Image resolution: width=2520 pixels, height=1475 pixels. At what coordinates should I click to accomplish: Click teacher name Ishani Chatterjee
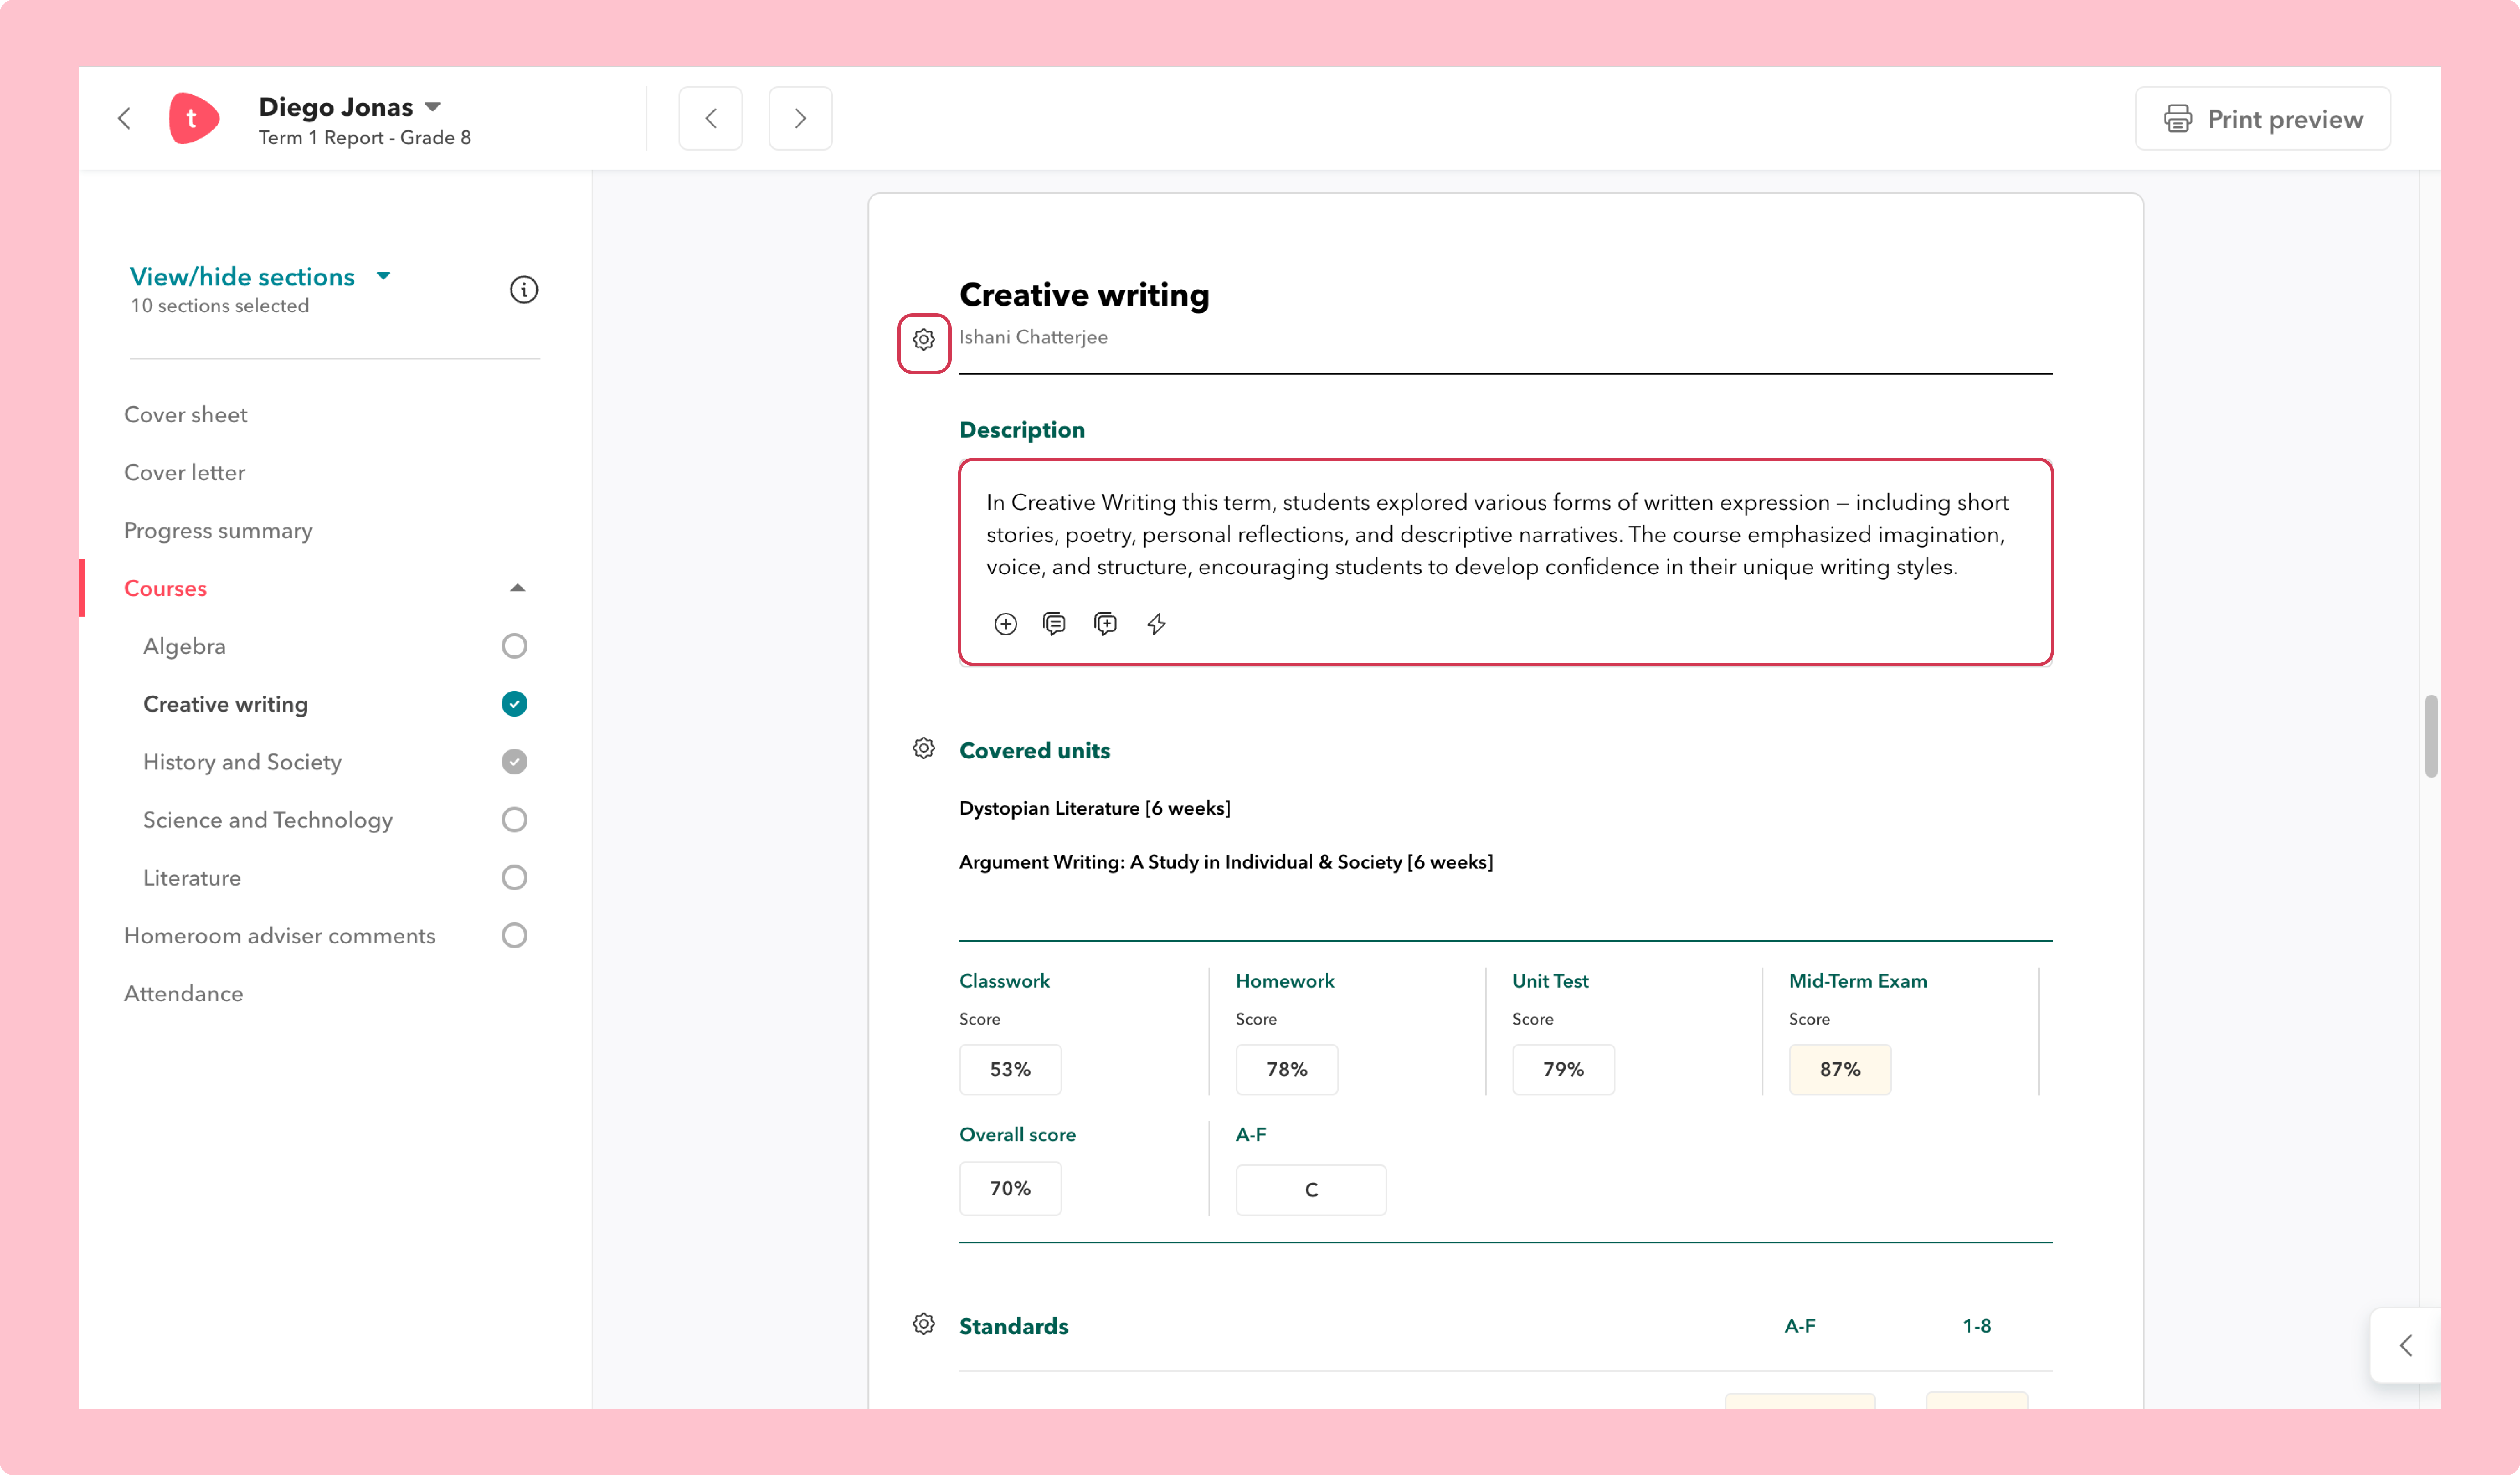pos(1033,337)
